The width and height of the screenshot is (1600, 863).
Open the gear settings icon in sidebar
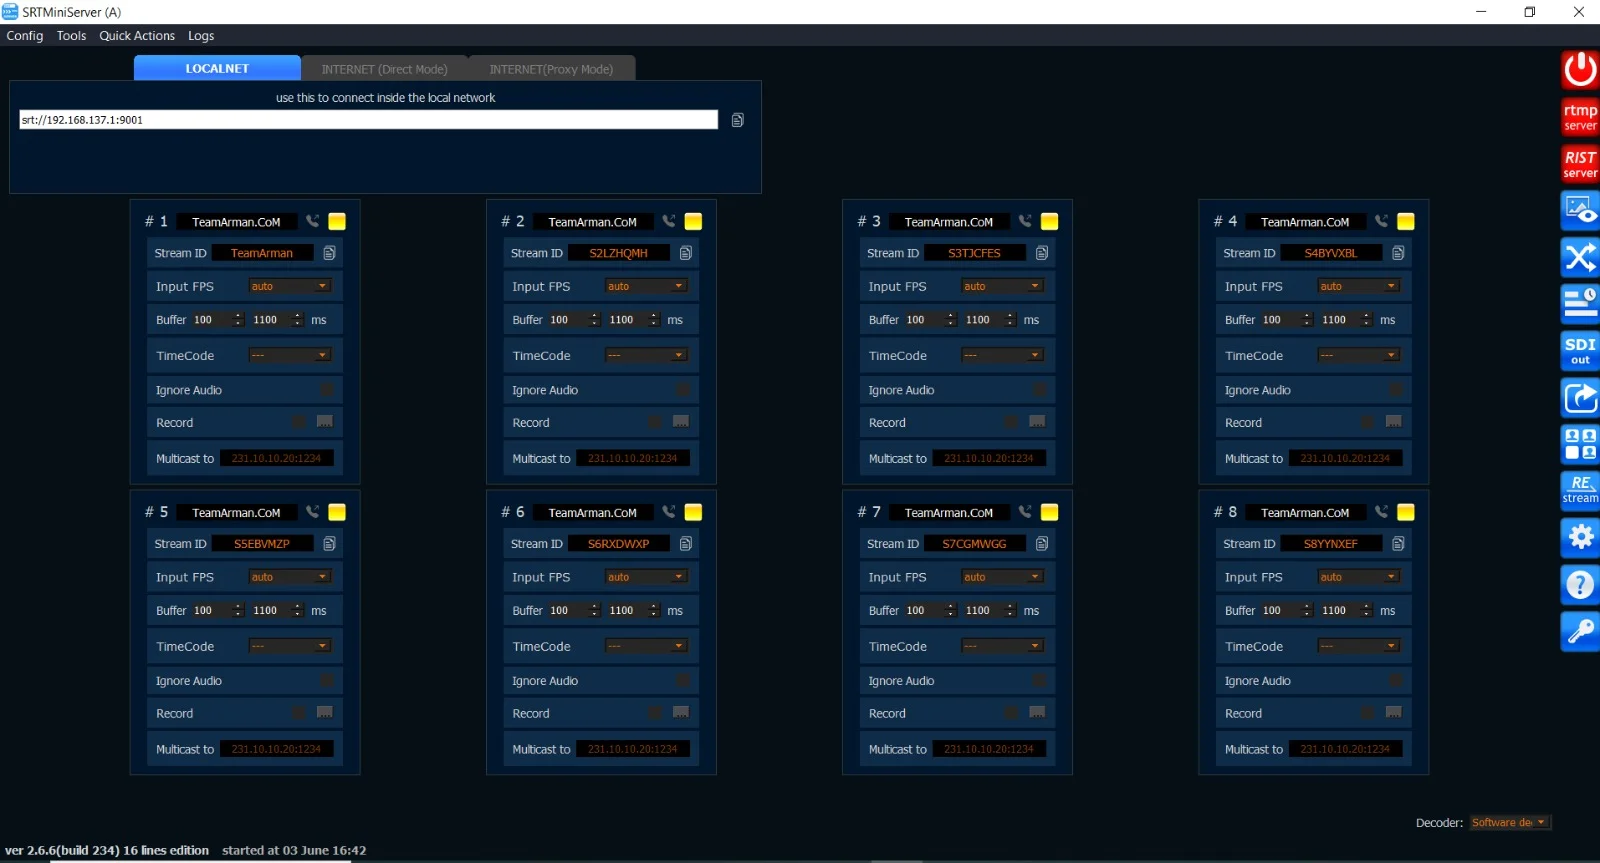tap(1580, 537)
